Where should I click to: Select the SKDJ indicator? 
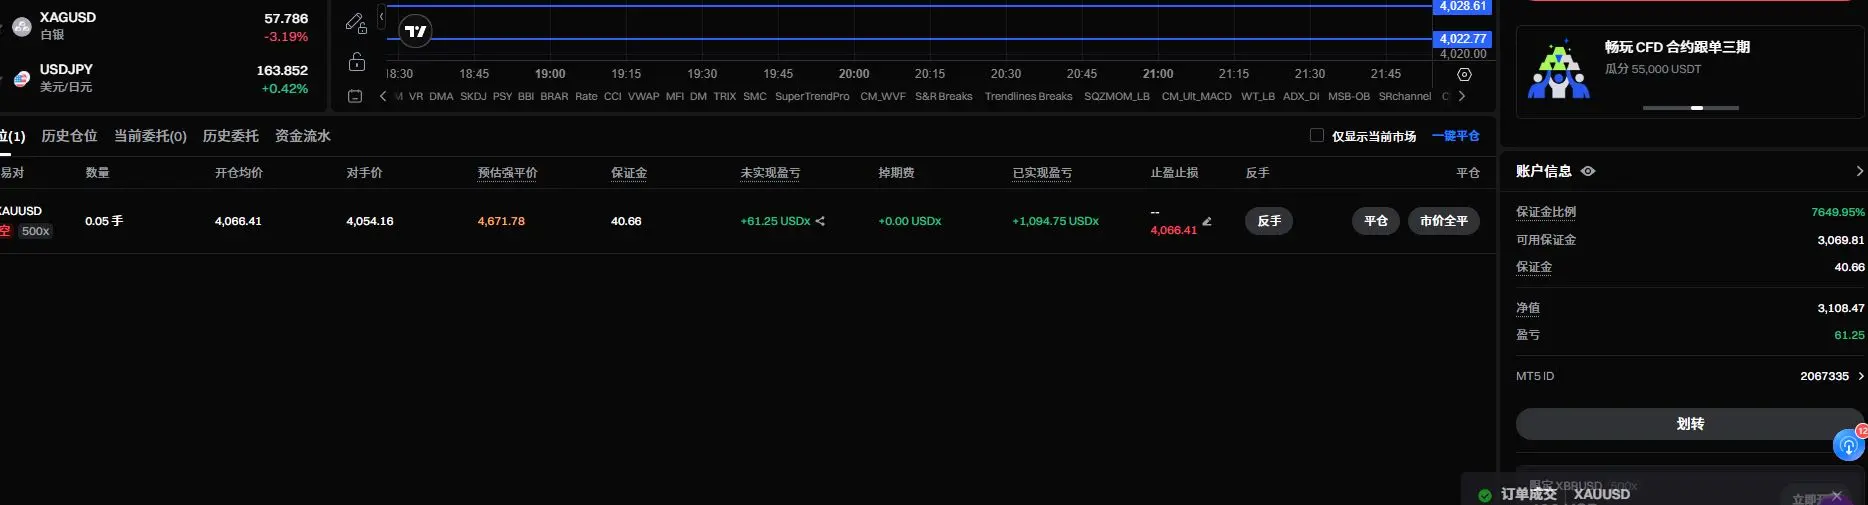pyautogui.click(x=473, y=97)
